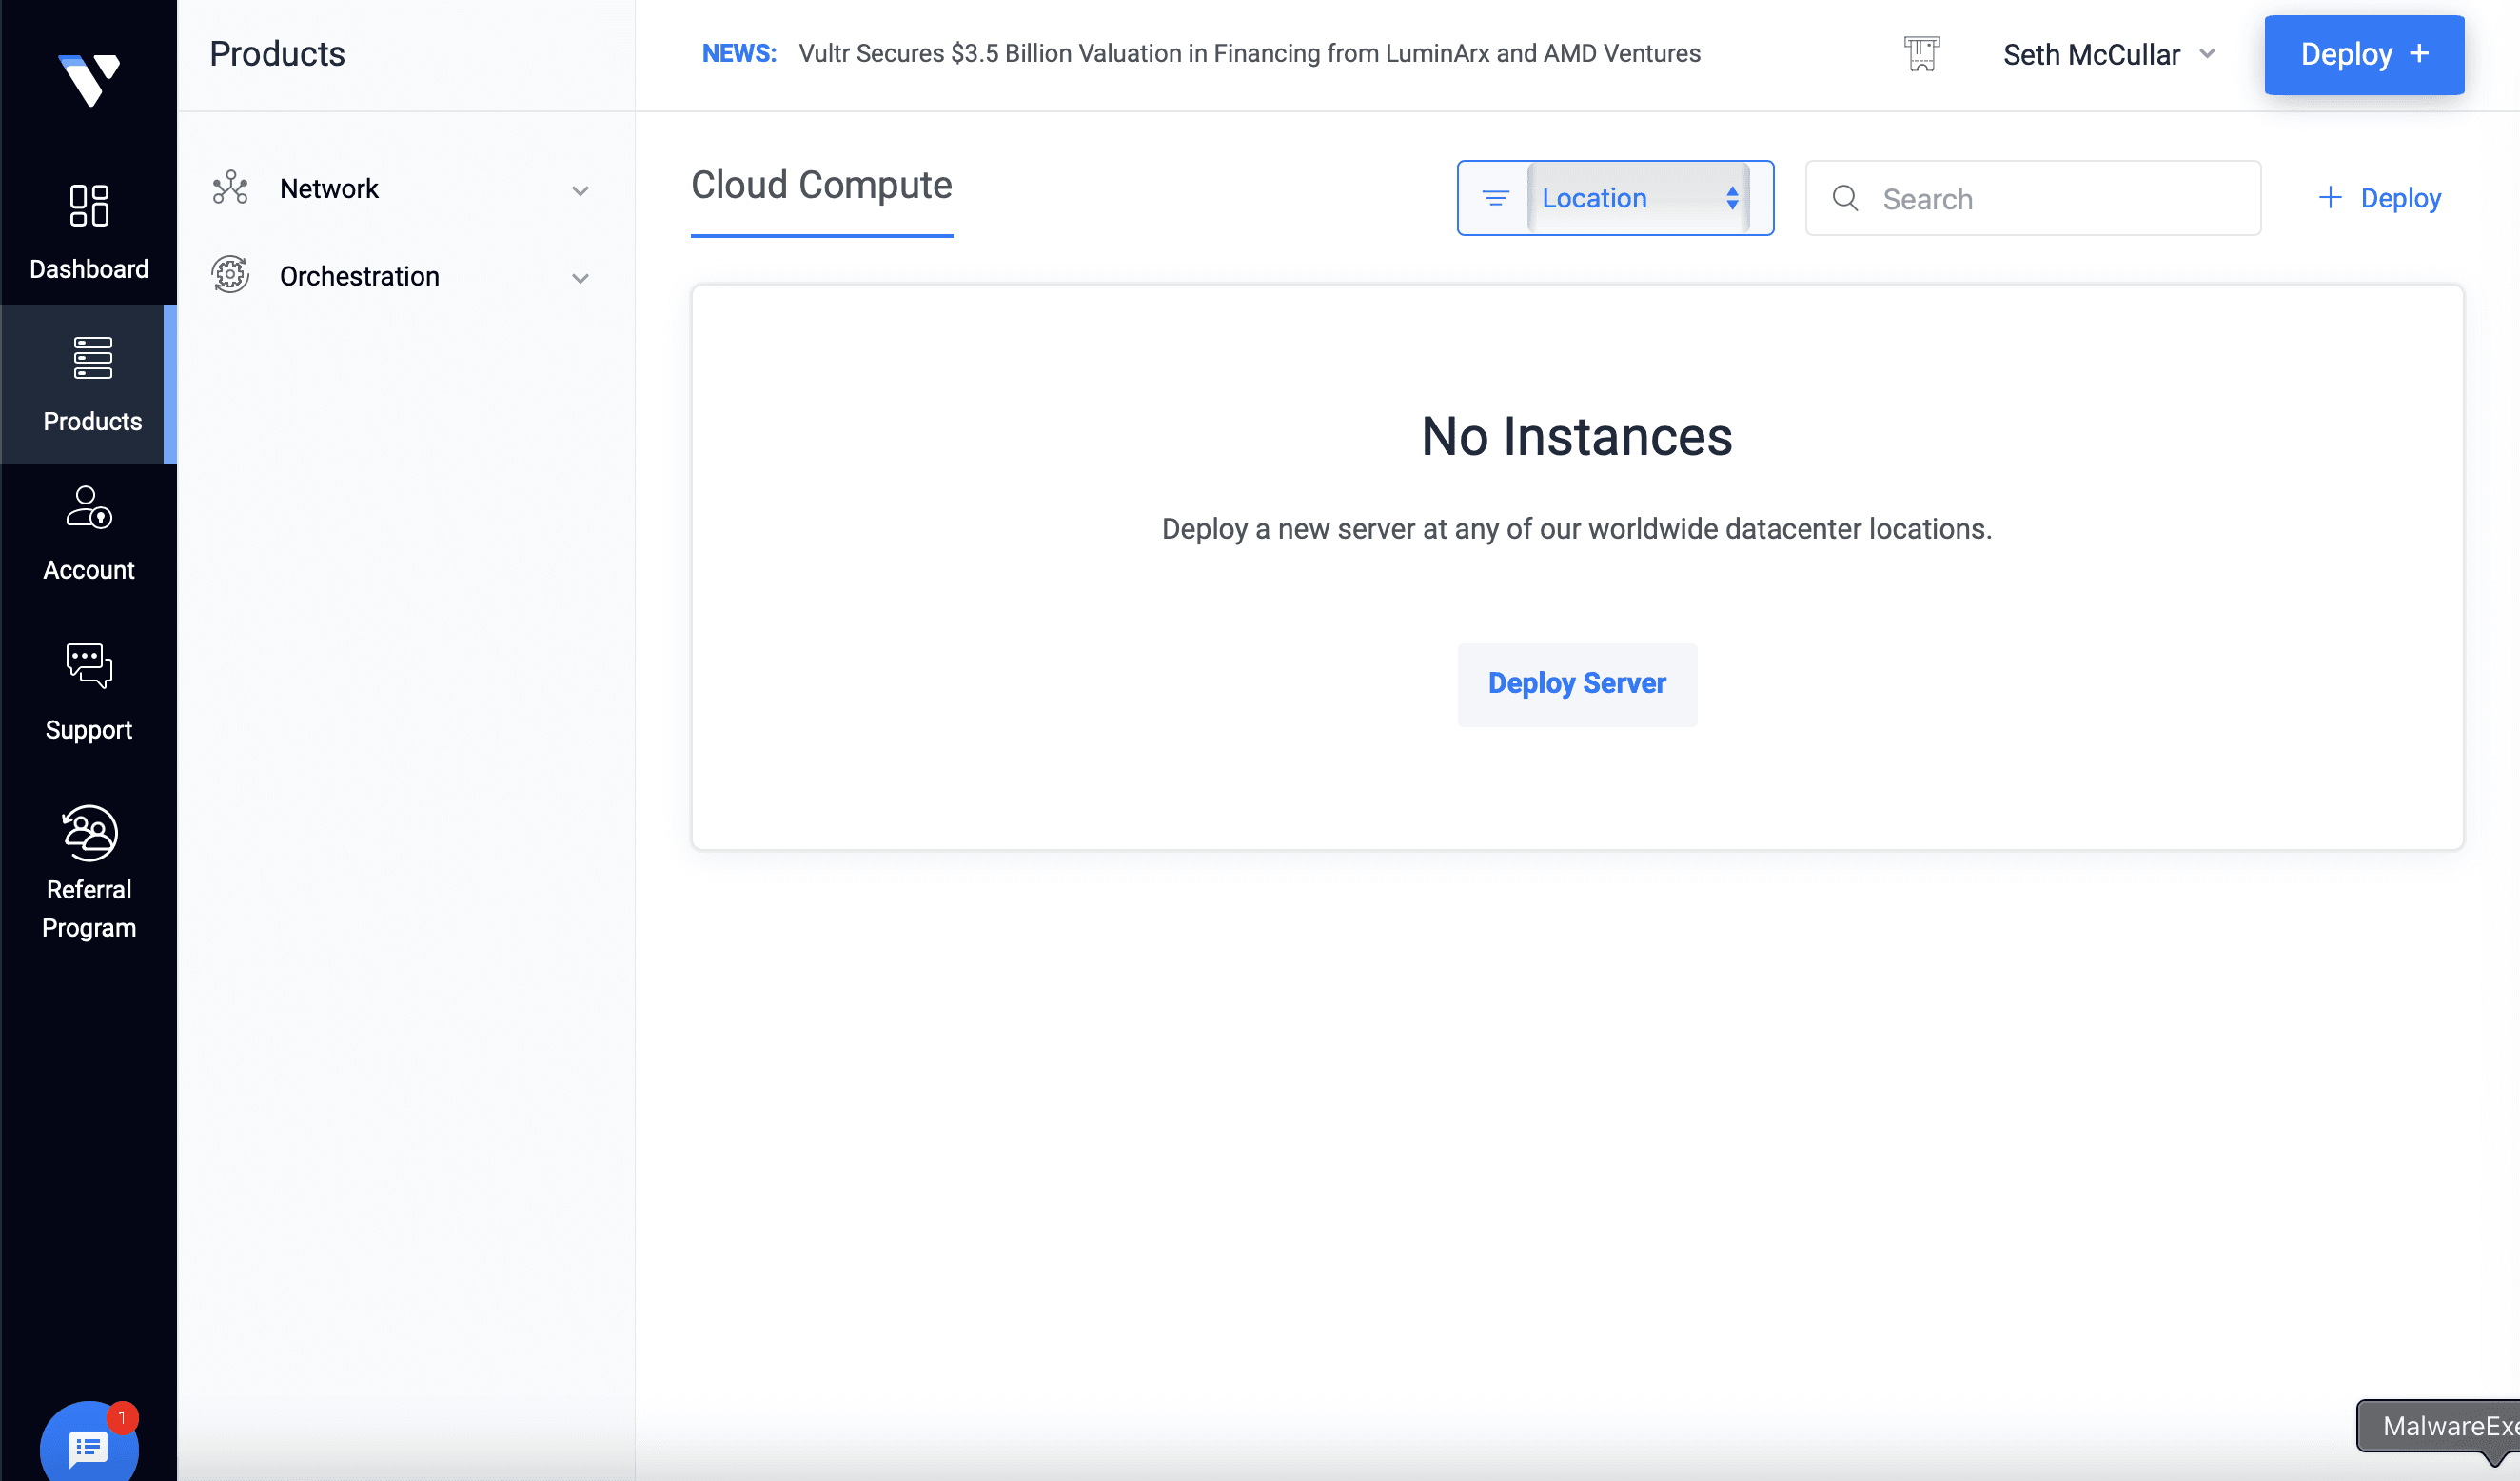2520x1481 pixels.
Task: Click the Deploy Server button
Action: pyautogui.click(x=1577, y=684)
